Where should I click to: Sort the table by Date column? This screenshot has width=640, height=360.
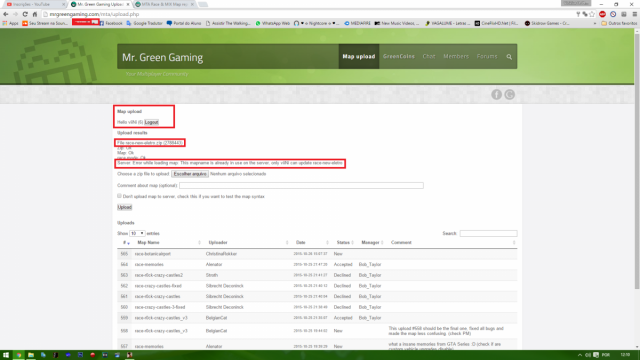311,242
